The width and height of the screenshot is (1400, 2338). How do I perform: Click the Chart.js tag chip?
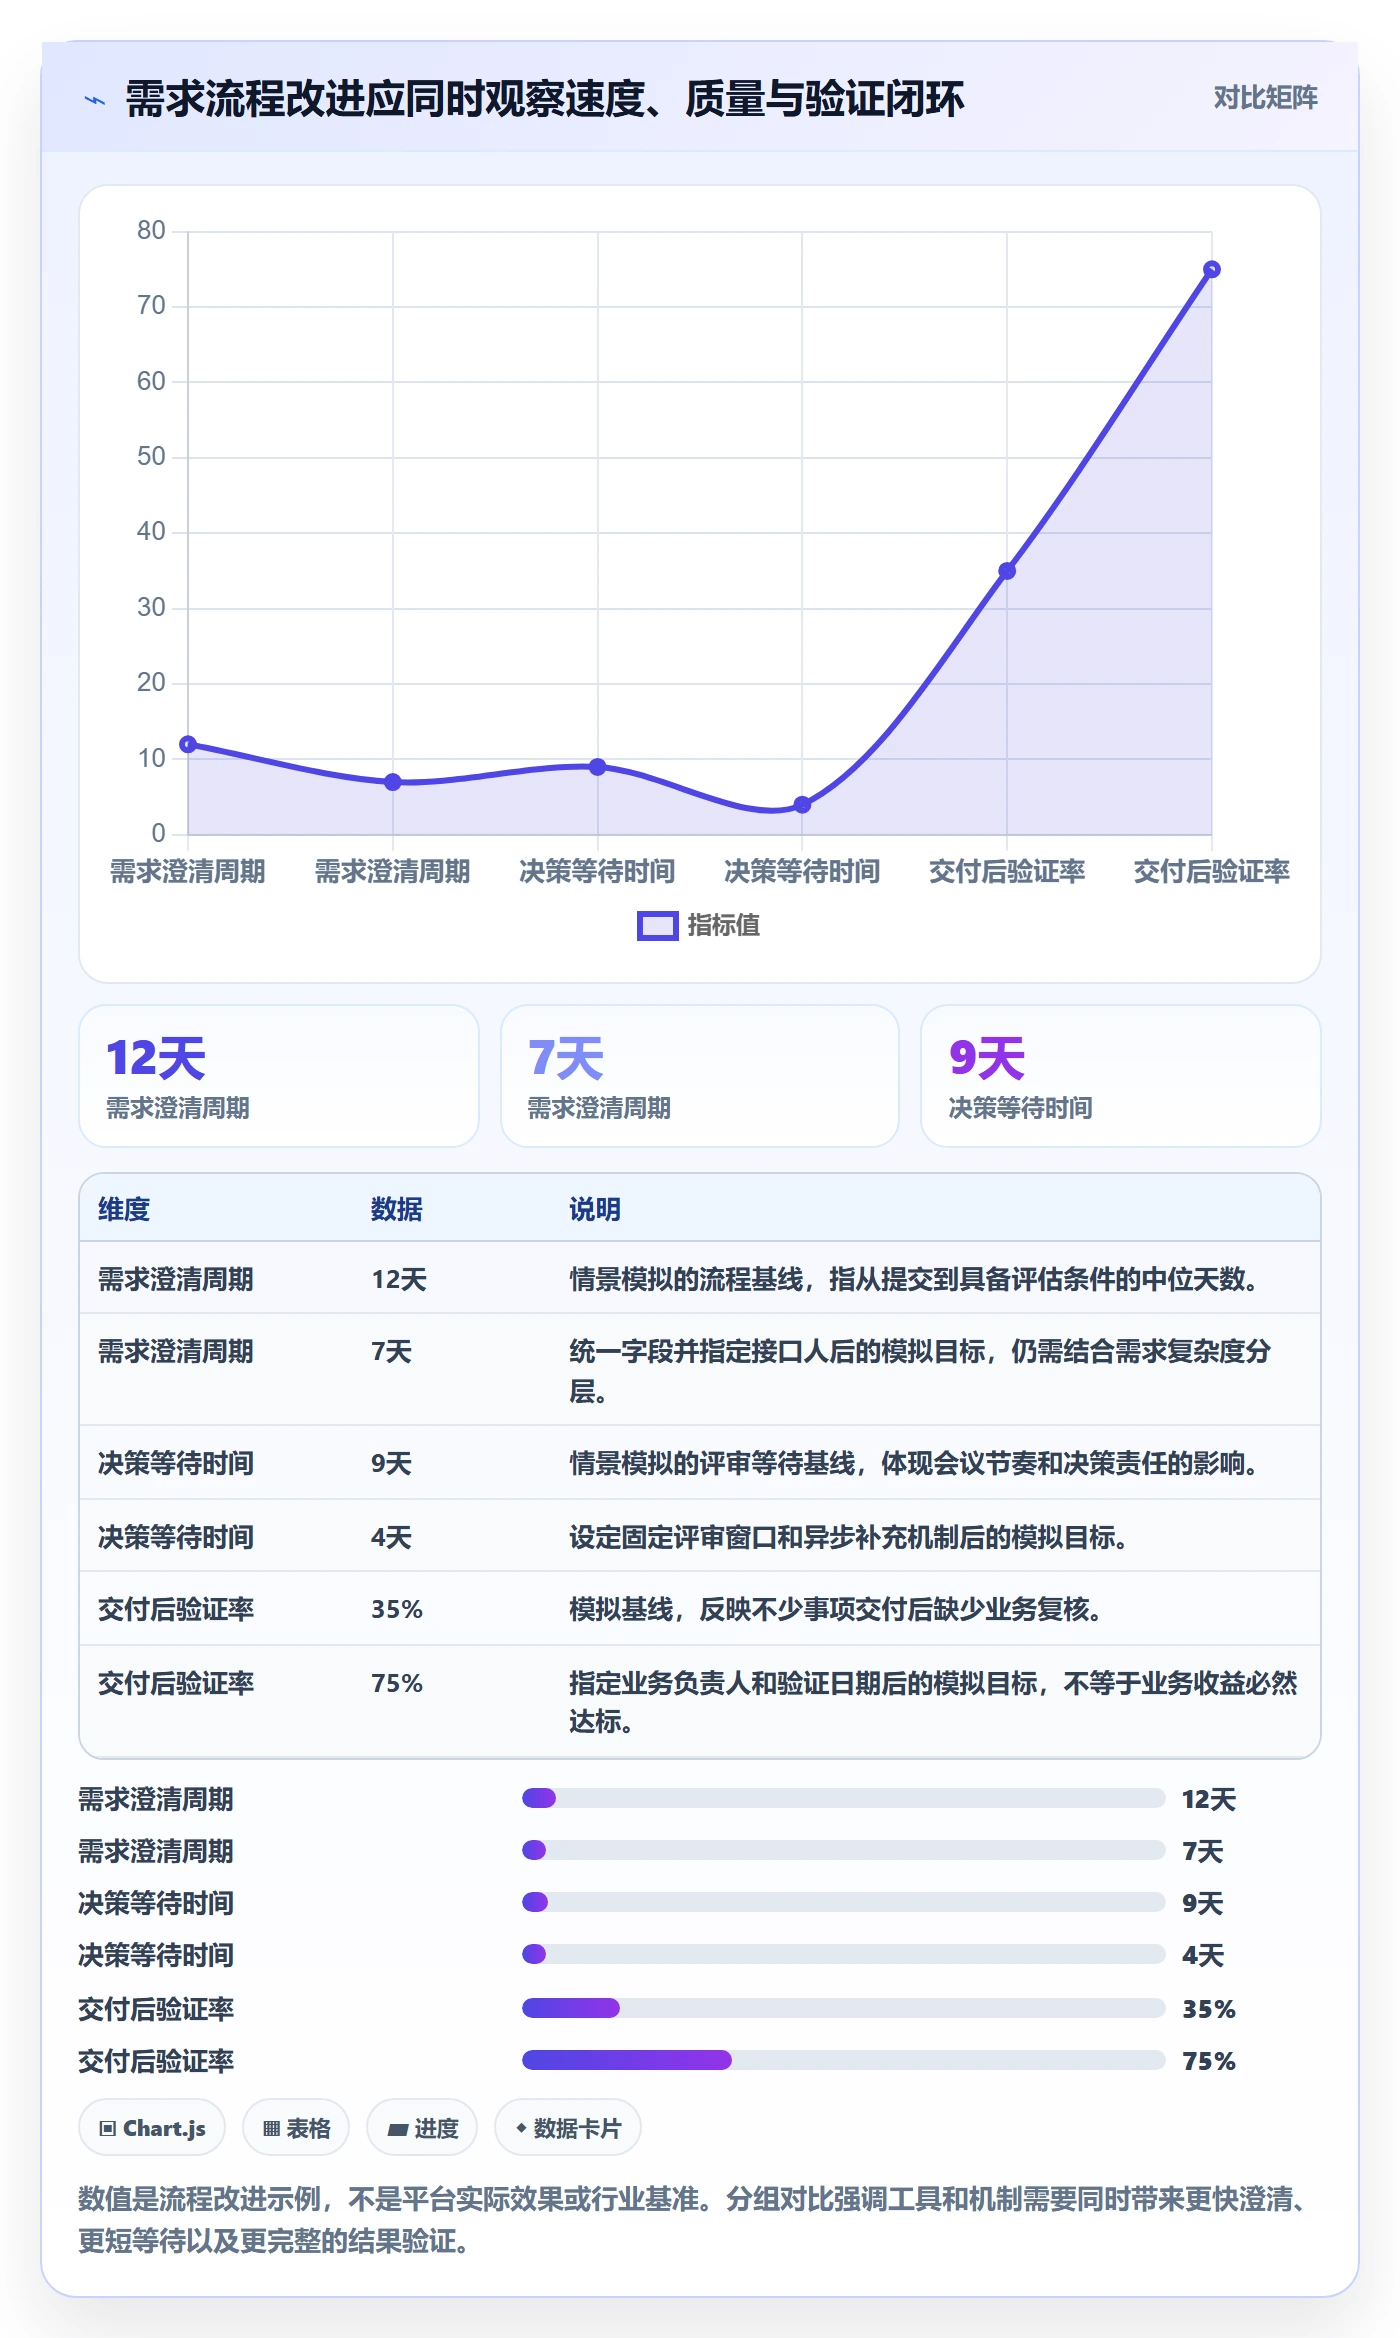click(152, 2128)
